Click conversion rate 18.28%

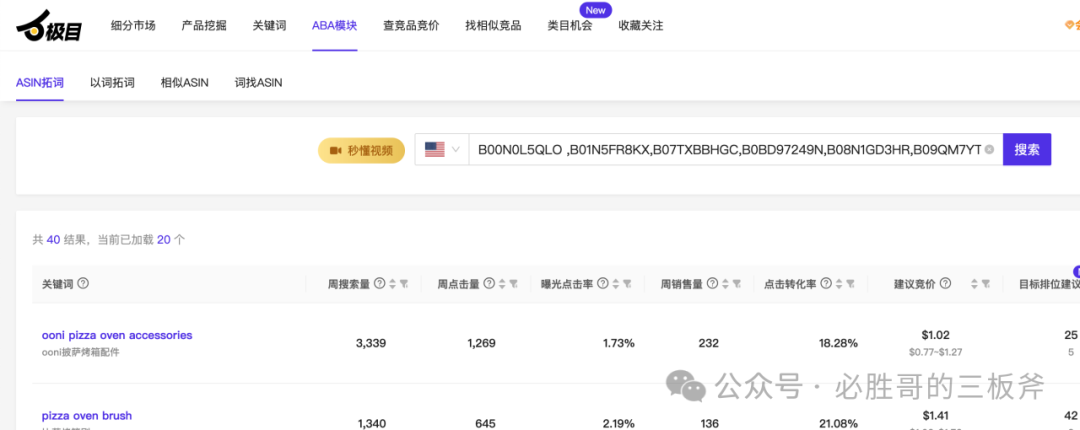[838, 343]
